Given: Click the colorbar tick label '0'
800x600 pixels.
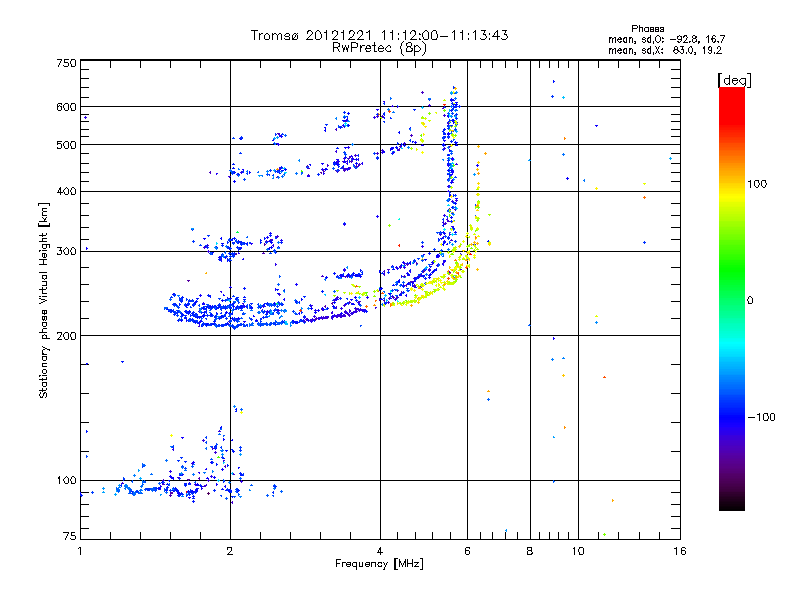Looking at the screenshot, I should 750,301.
